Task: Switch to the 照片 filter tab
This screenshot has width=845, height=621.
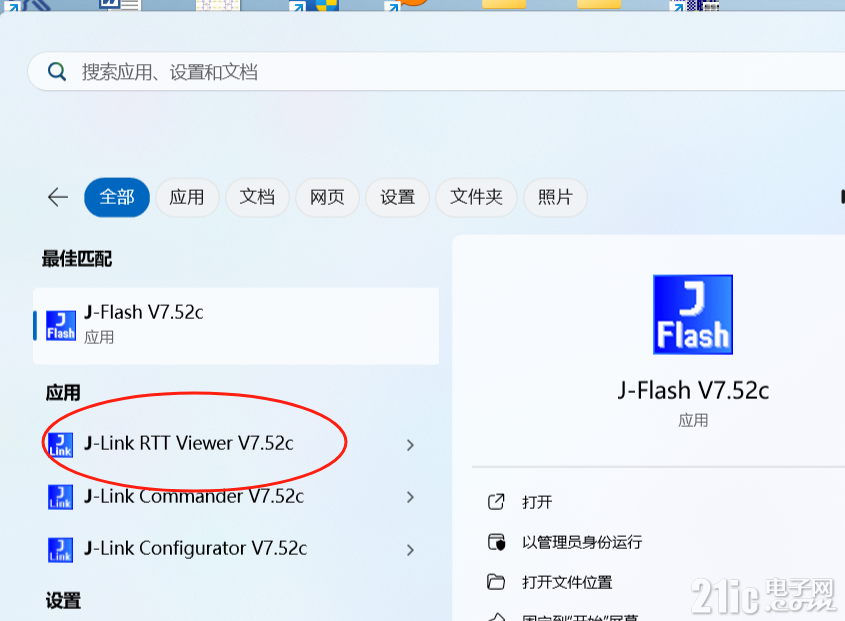Action: [x=555, y=197]
